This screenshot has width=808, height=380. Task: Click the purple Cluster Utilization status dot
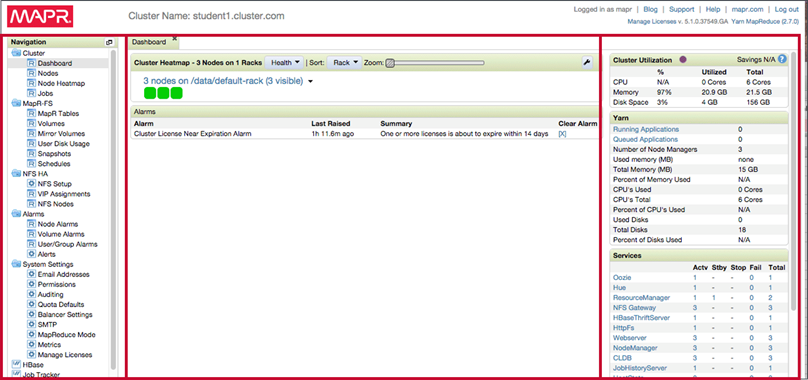coord(683,60)
